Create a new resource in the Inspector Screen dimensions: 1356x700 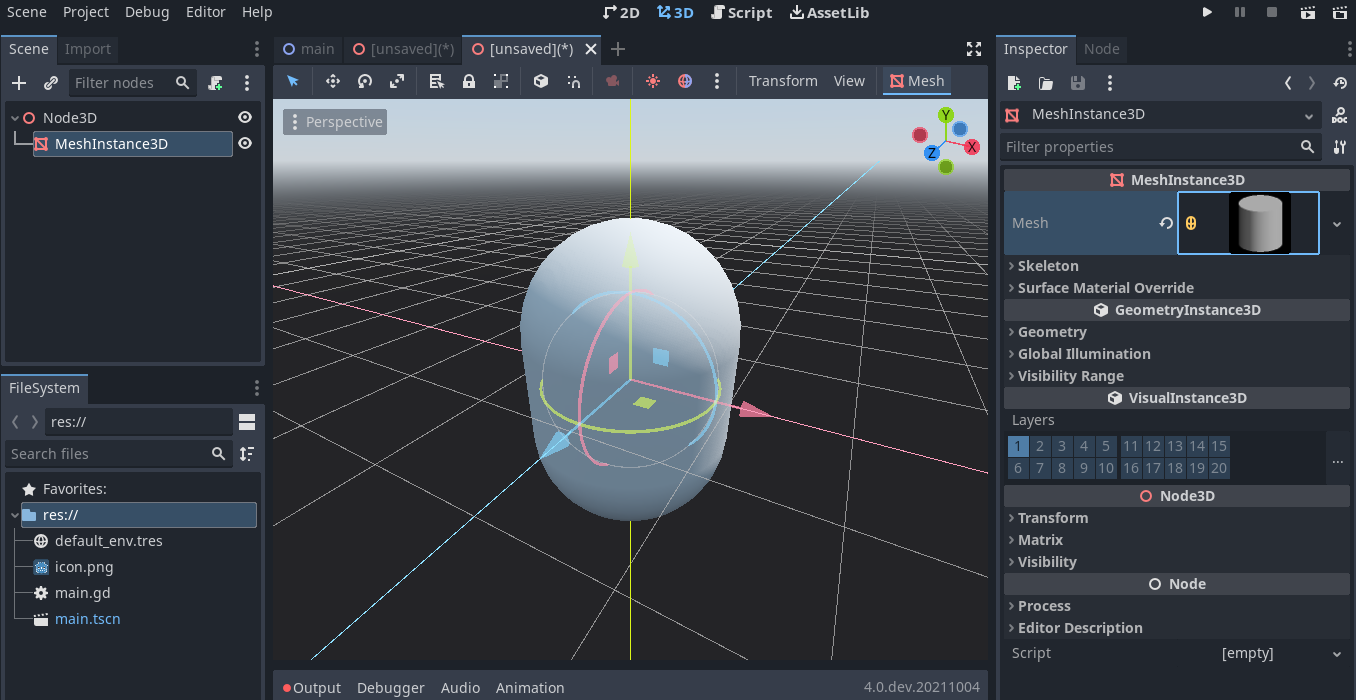click(x=1013, y=84)
